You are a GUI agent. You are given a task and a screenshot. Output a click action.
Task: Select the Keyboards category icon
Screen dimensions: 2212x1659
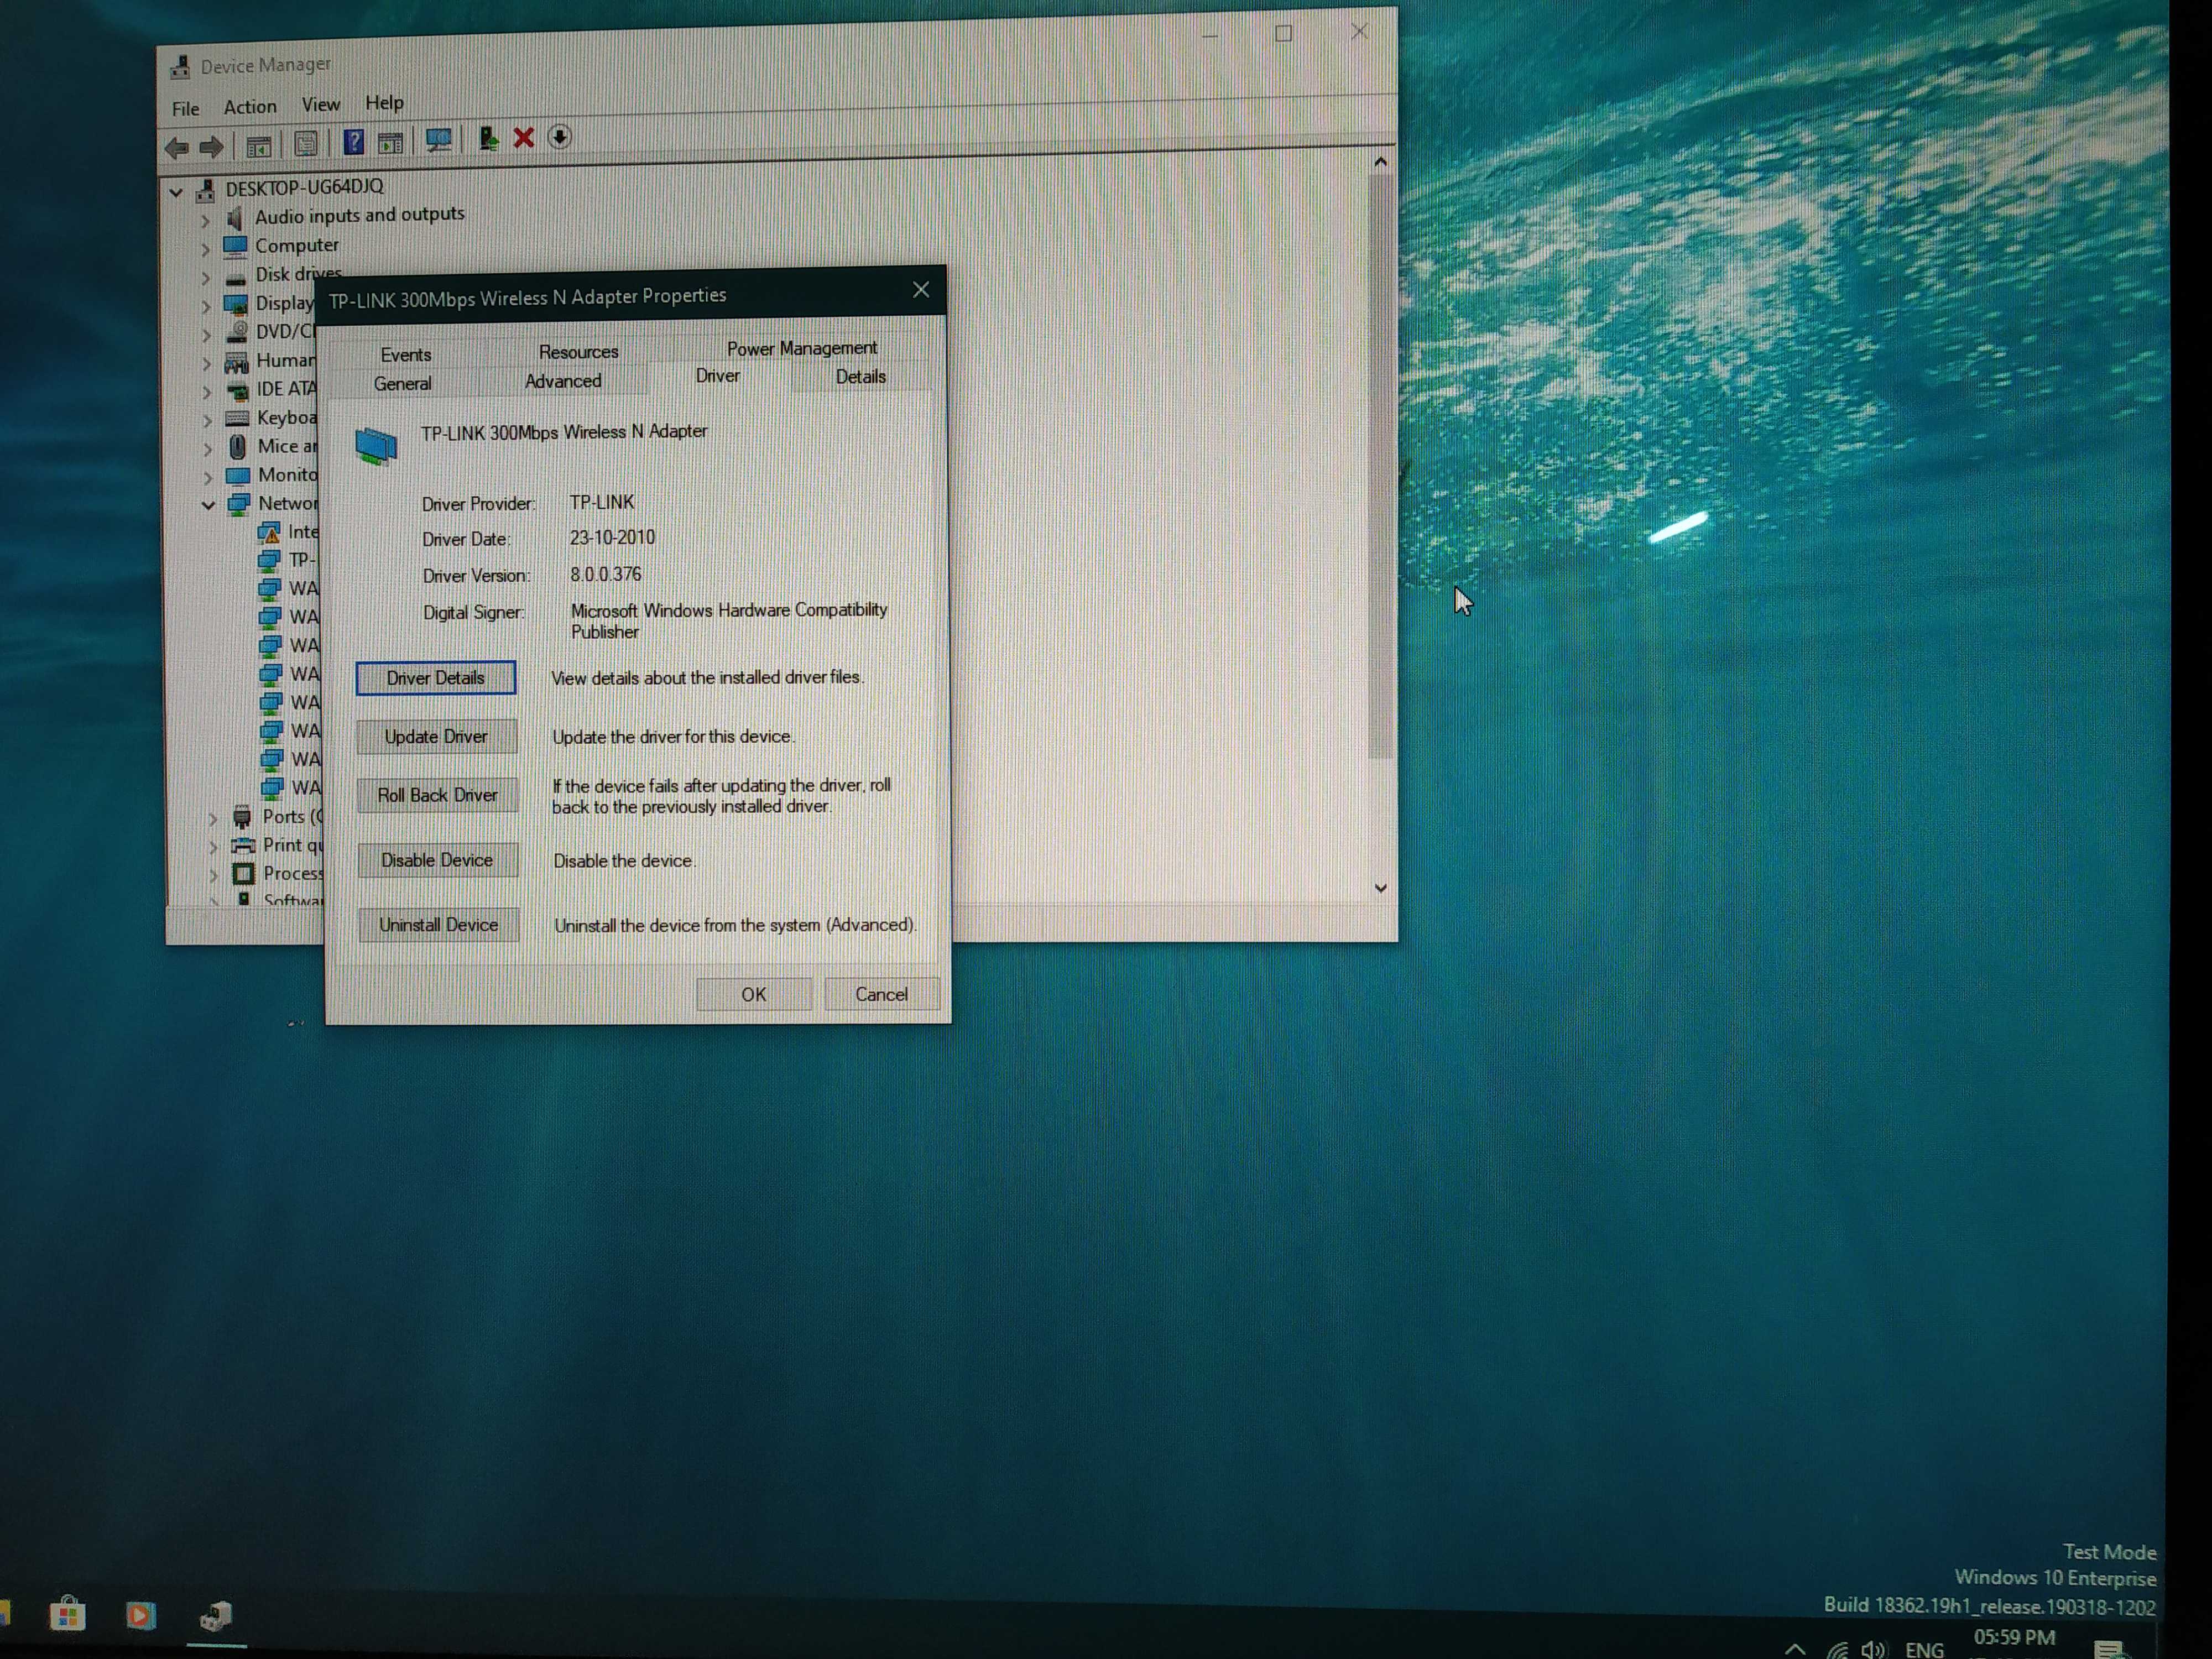237,418
